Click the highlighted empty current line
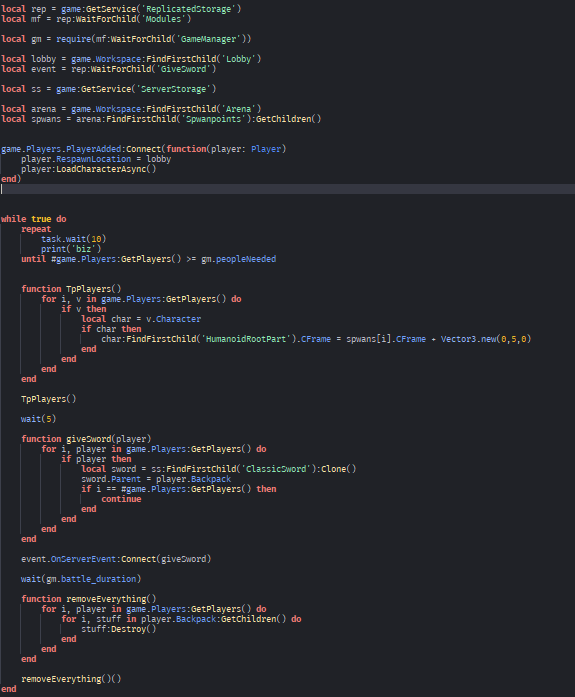The image size is (575, 697). 288,189
